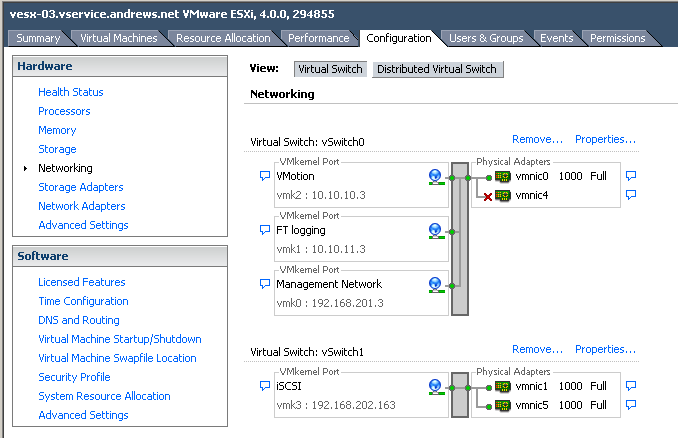Click the network adapter icon for vmnic5
Screen dimensions: 678x438
pos(503,405)
